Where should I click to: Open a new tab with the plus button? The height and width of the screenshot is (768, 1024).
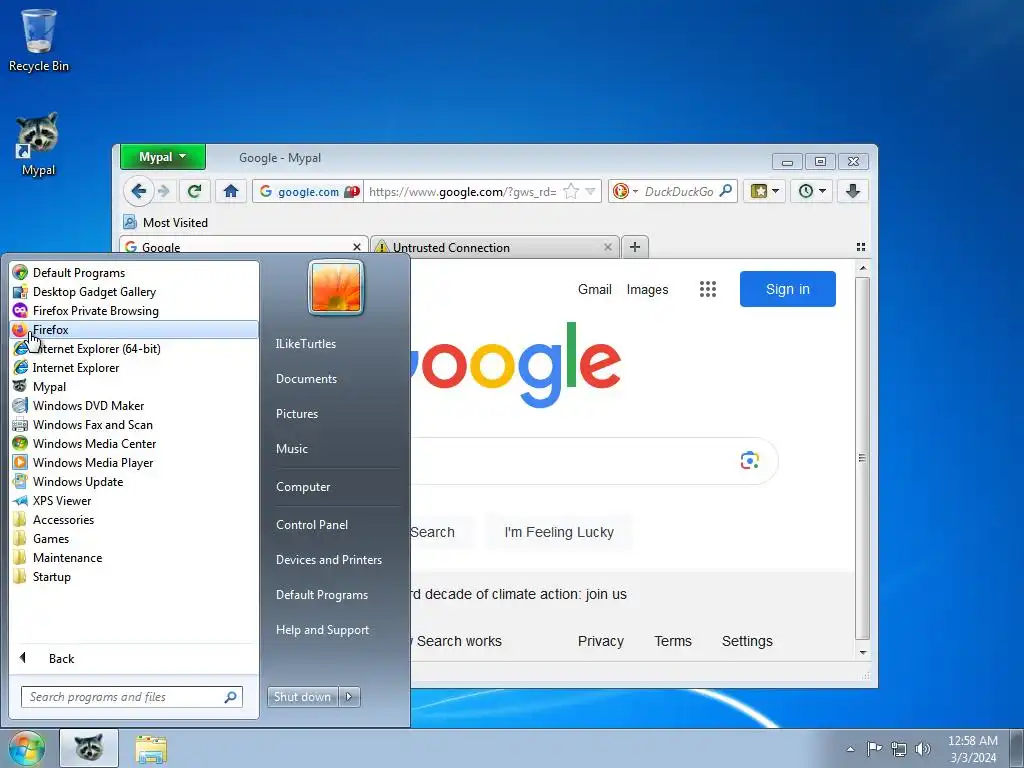tap(634, 247)
